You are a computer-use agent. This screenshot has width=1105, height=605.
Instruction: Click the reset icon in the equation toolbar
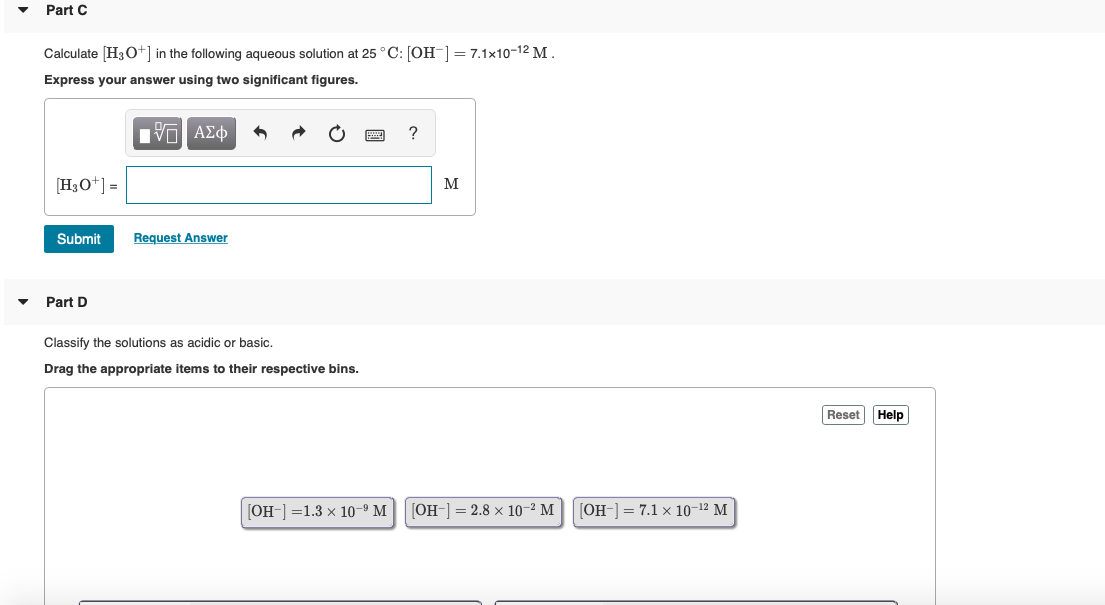pos(336,133)
